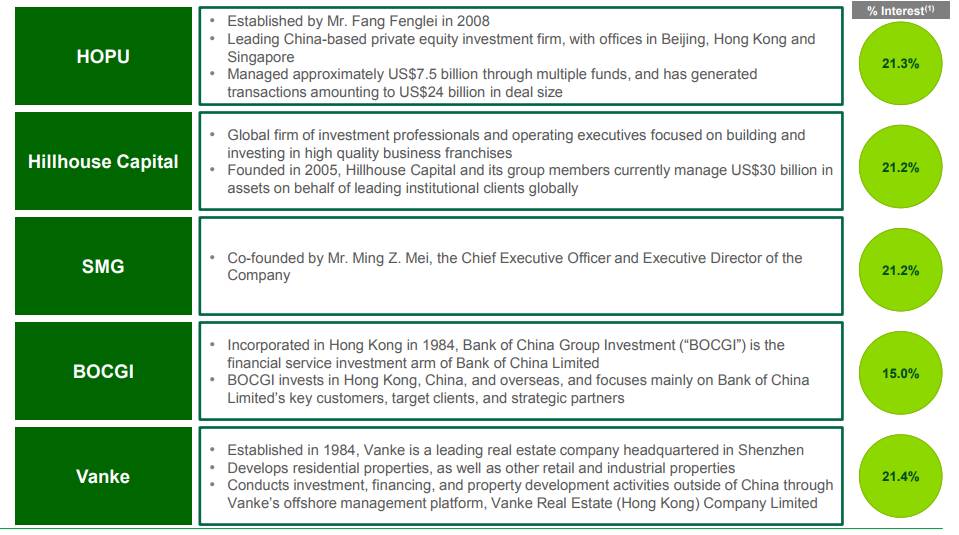
Task: Click the Ming Z. Mei co-founder text
Action: pos(514,266)
